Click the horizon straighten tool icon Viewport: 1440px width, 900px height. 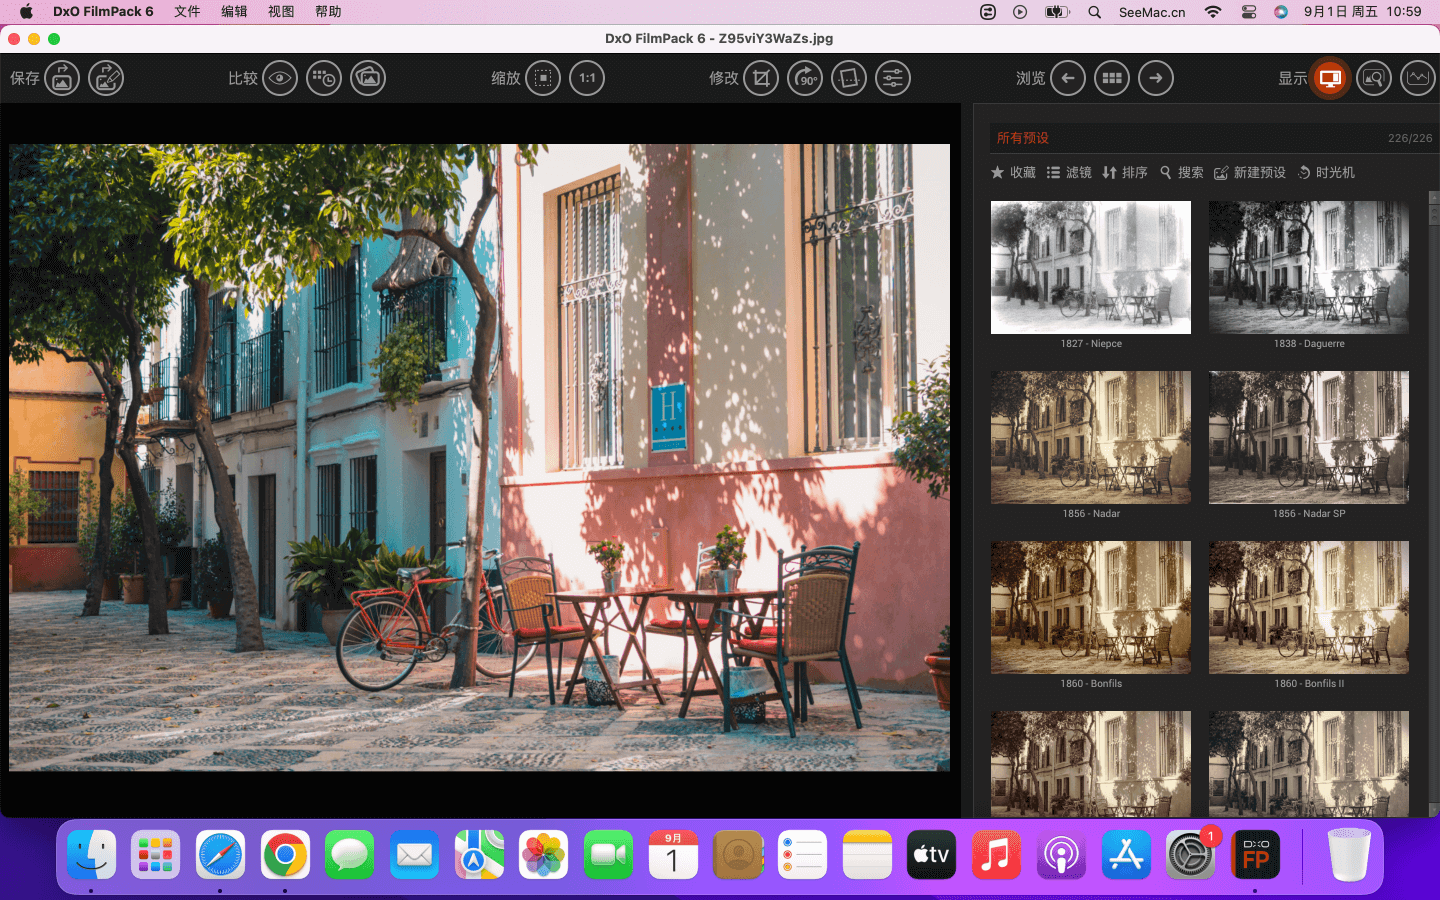coord(849,78)
